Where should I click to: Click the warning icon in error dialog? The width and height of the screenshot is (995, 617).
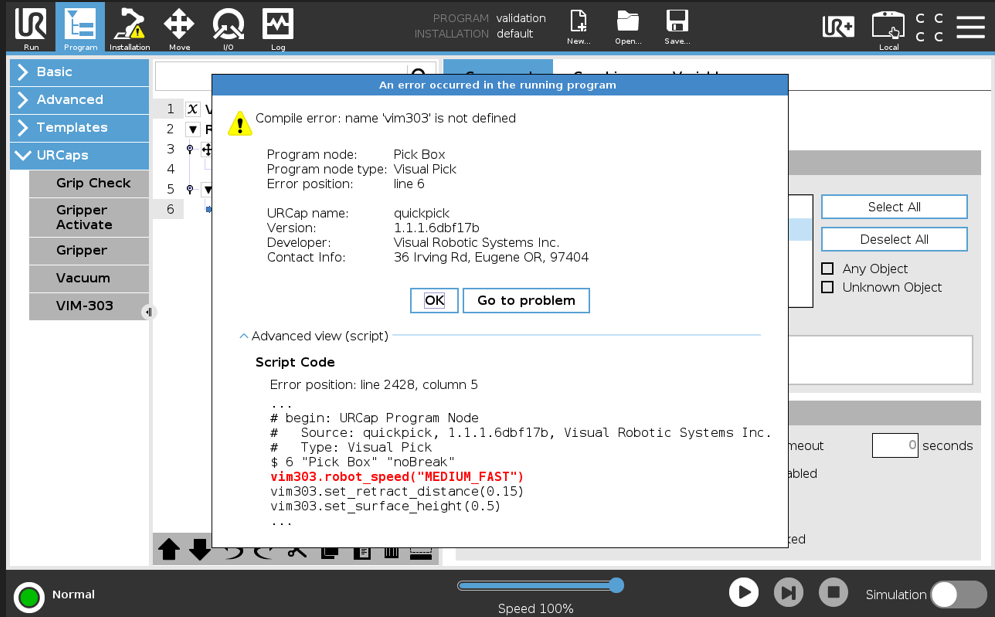[x=240, y=123]
